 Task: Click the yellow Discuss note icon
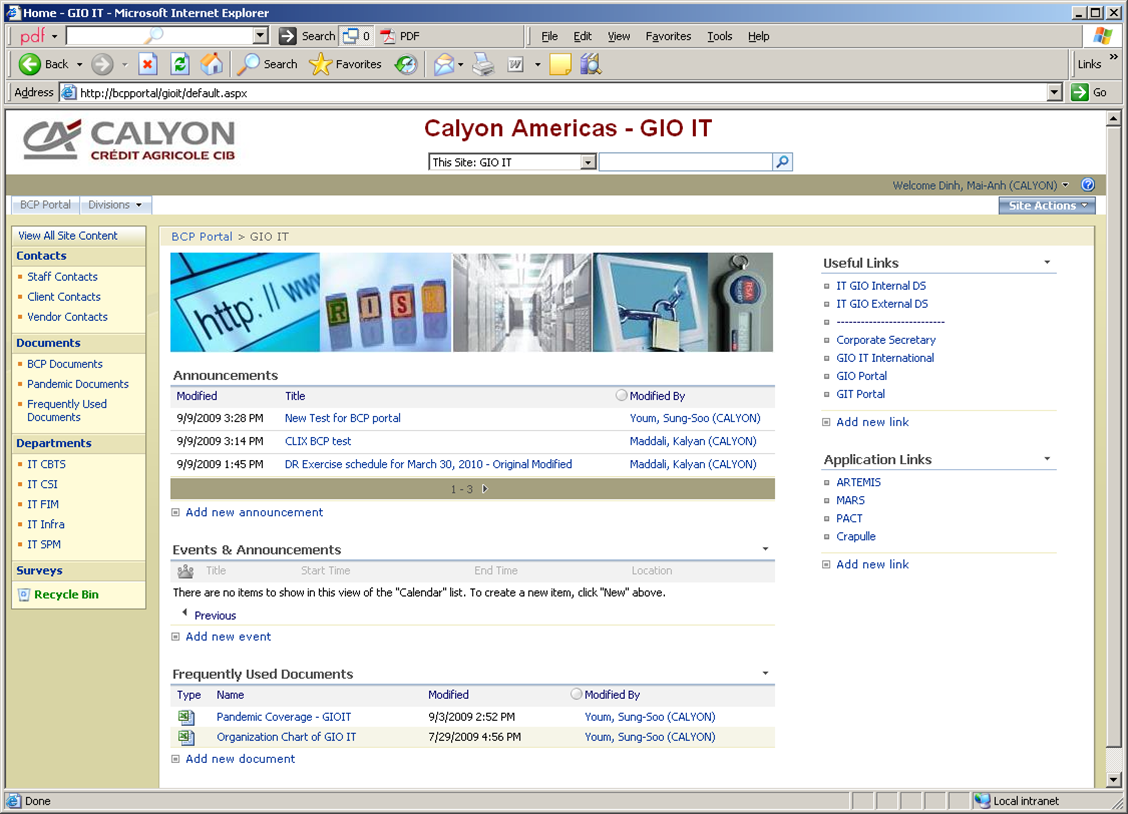pos(560,64)
